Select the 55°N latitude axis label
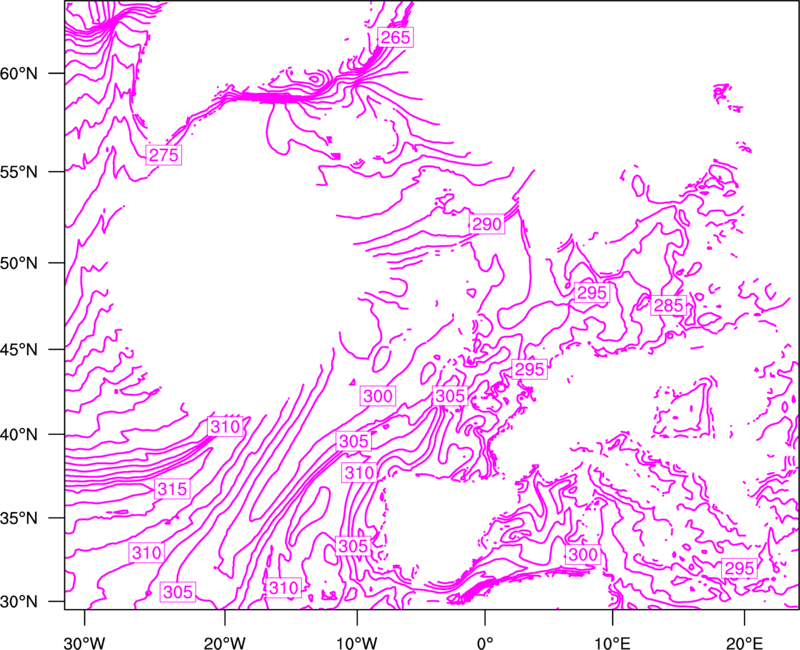This screenshot has width=800, height=650. coord(19,172)
